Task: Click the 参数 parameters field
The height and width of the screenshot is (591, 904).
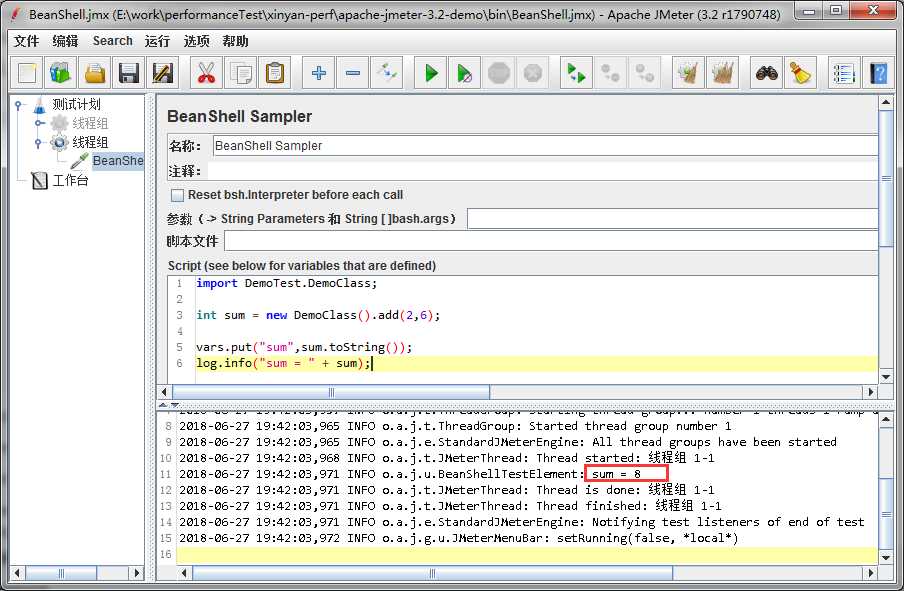Action: click(x=672, y=219)
